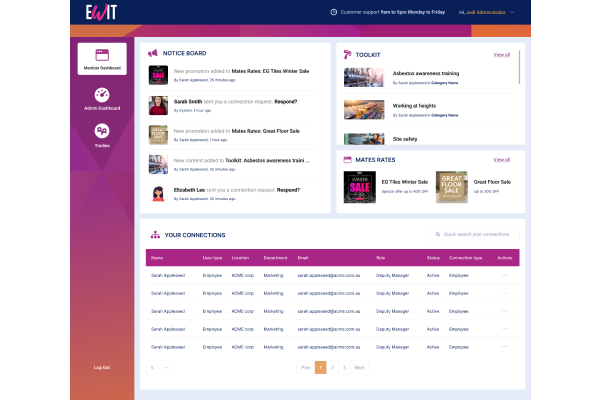Open the rows-per-page dropdown
The image size is (600, 400).
tap(158, 367)
